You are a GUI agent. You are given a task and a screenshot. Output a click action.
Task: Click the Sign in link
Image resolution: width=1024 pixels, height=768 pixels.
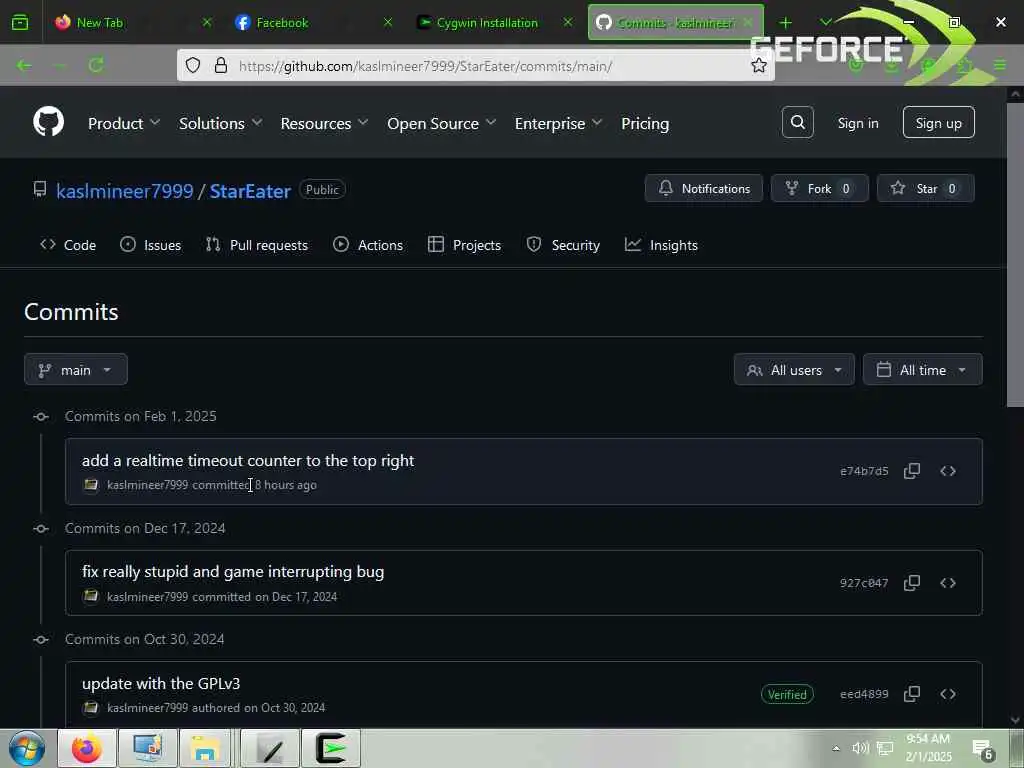tap(857, 123)
